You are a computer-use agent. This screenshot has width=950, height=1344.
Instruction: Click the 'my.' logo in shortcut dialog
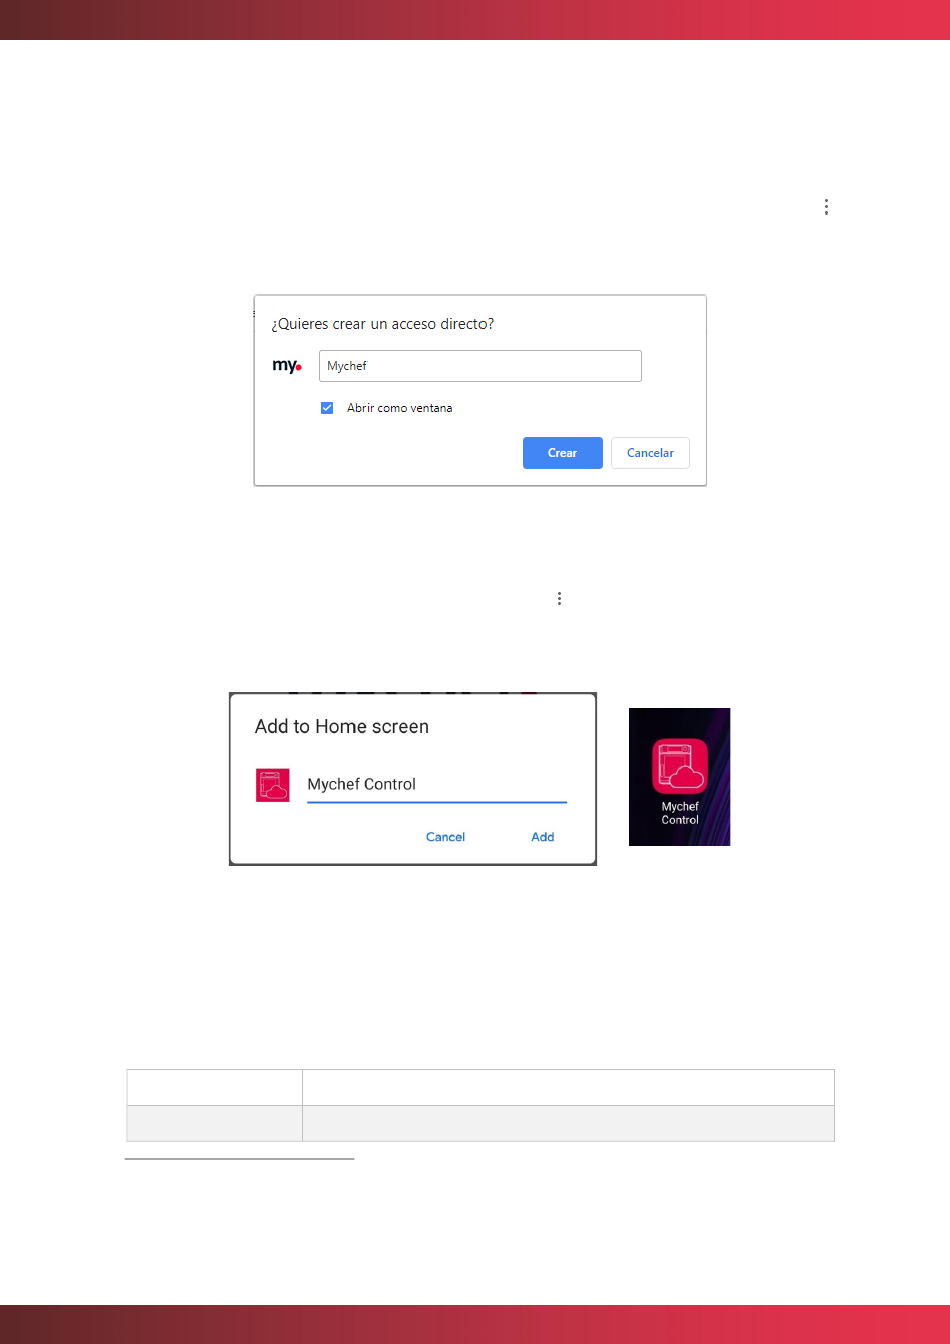pyautogui.click(x=287, y=366)
